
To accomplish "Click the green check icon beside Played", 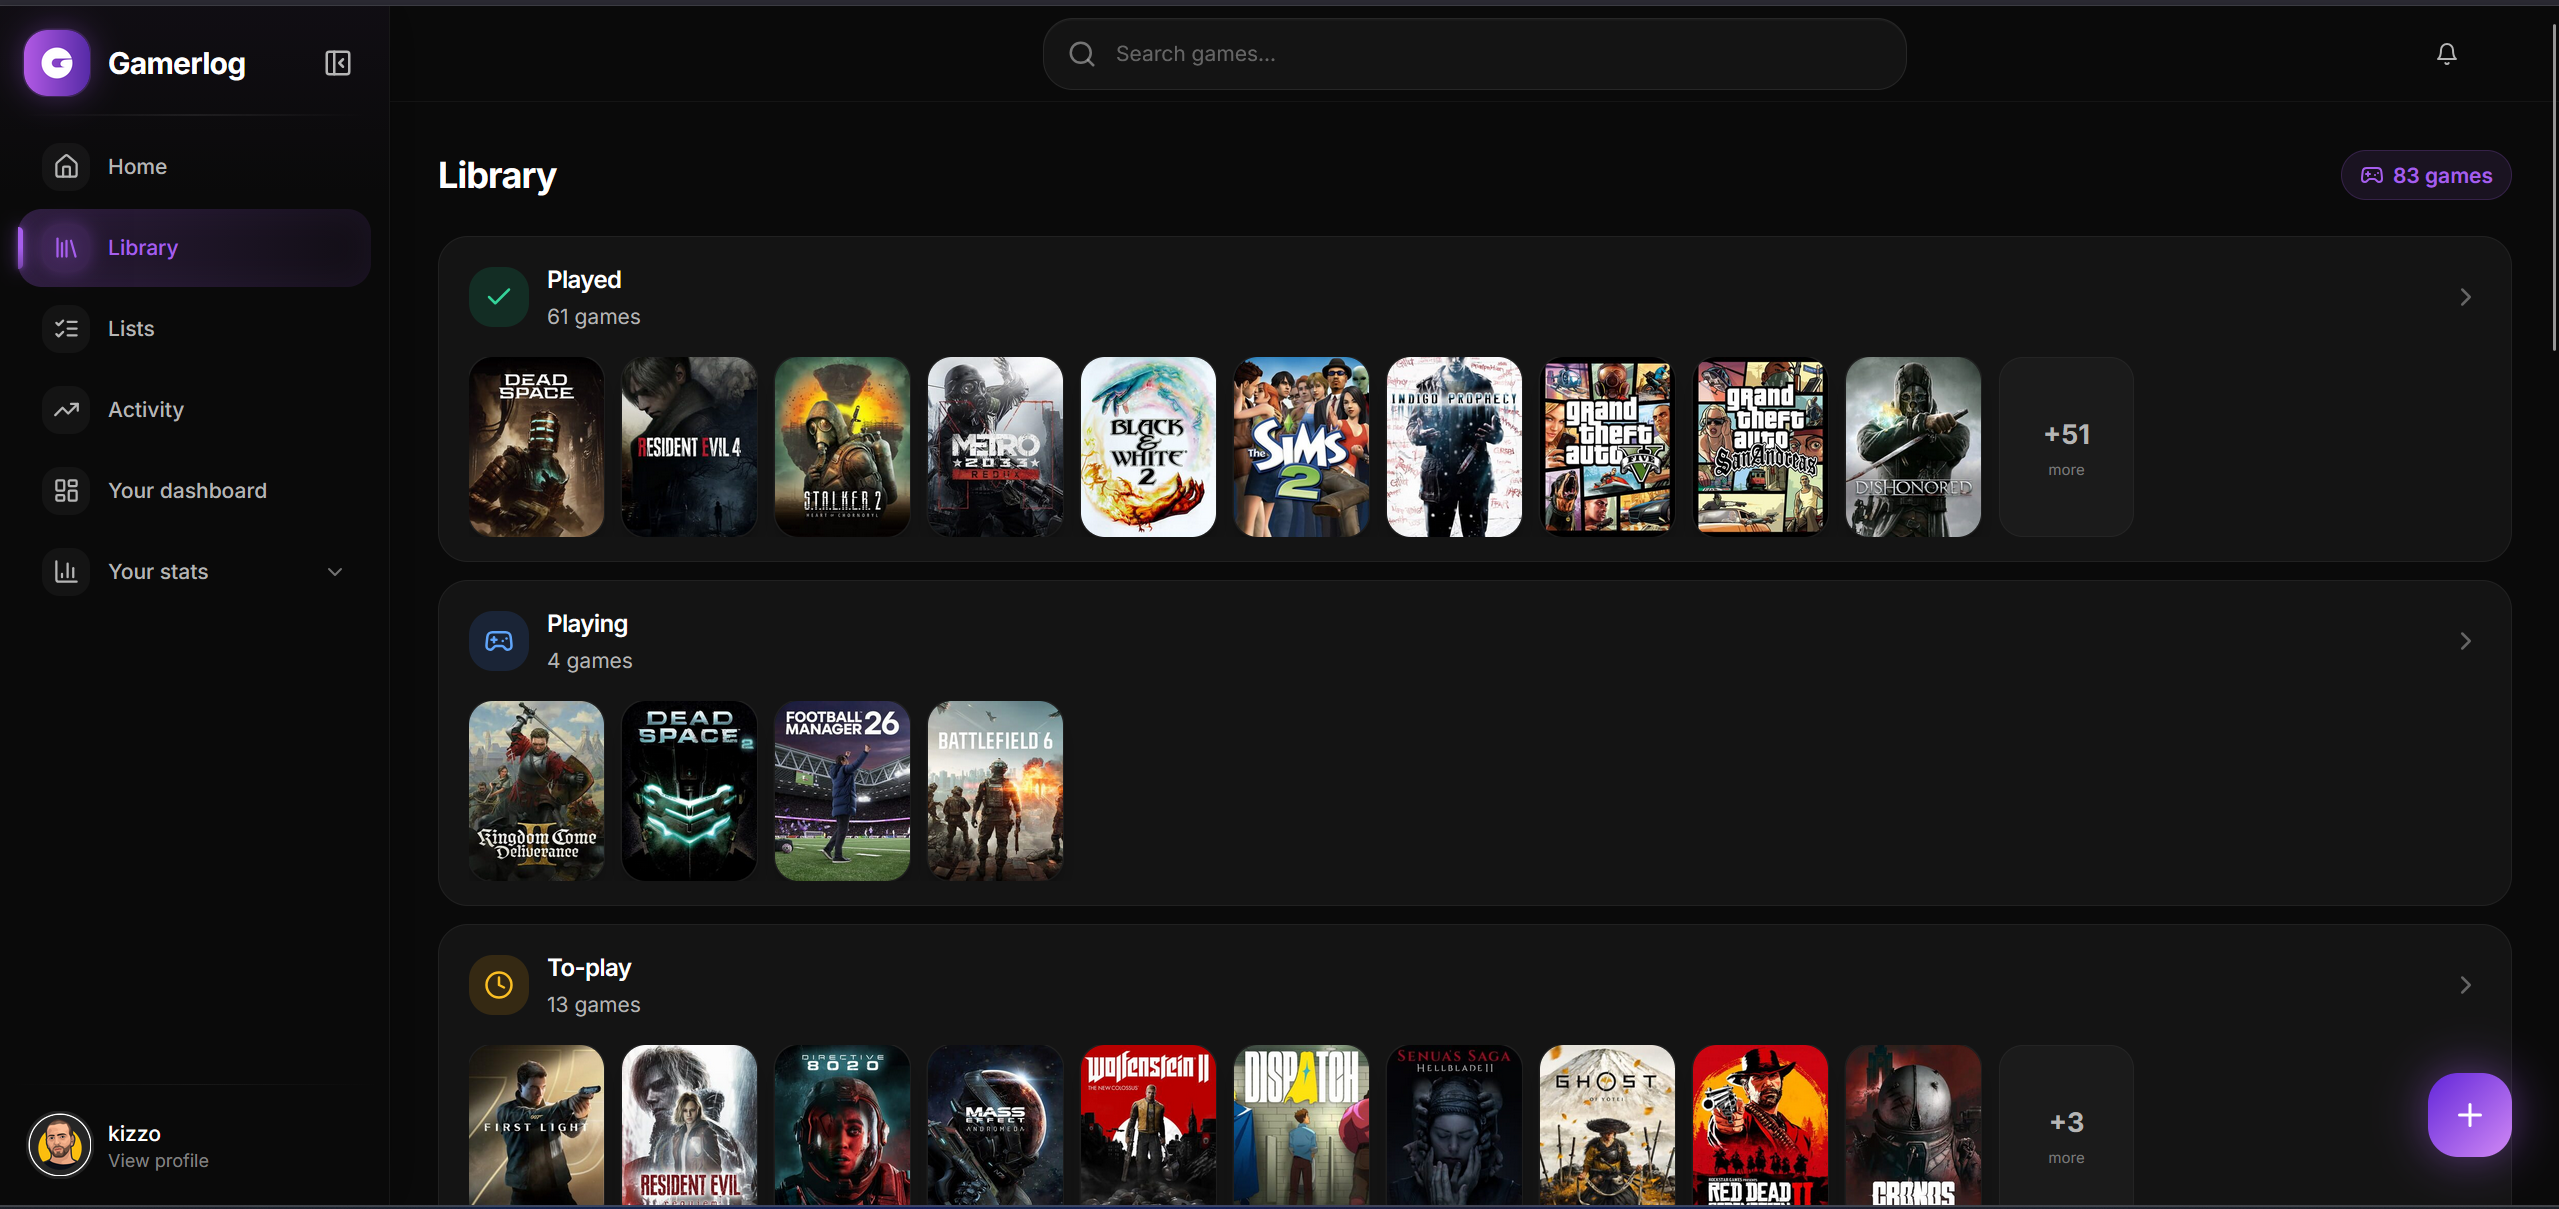I will tap(498, 296).
